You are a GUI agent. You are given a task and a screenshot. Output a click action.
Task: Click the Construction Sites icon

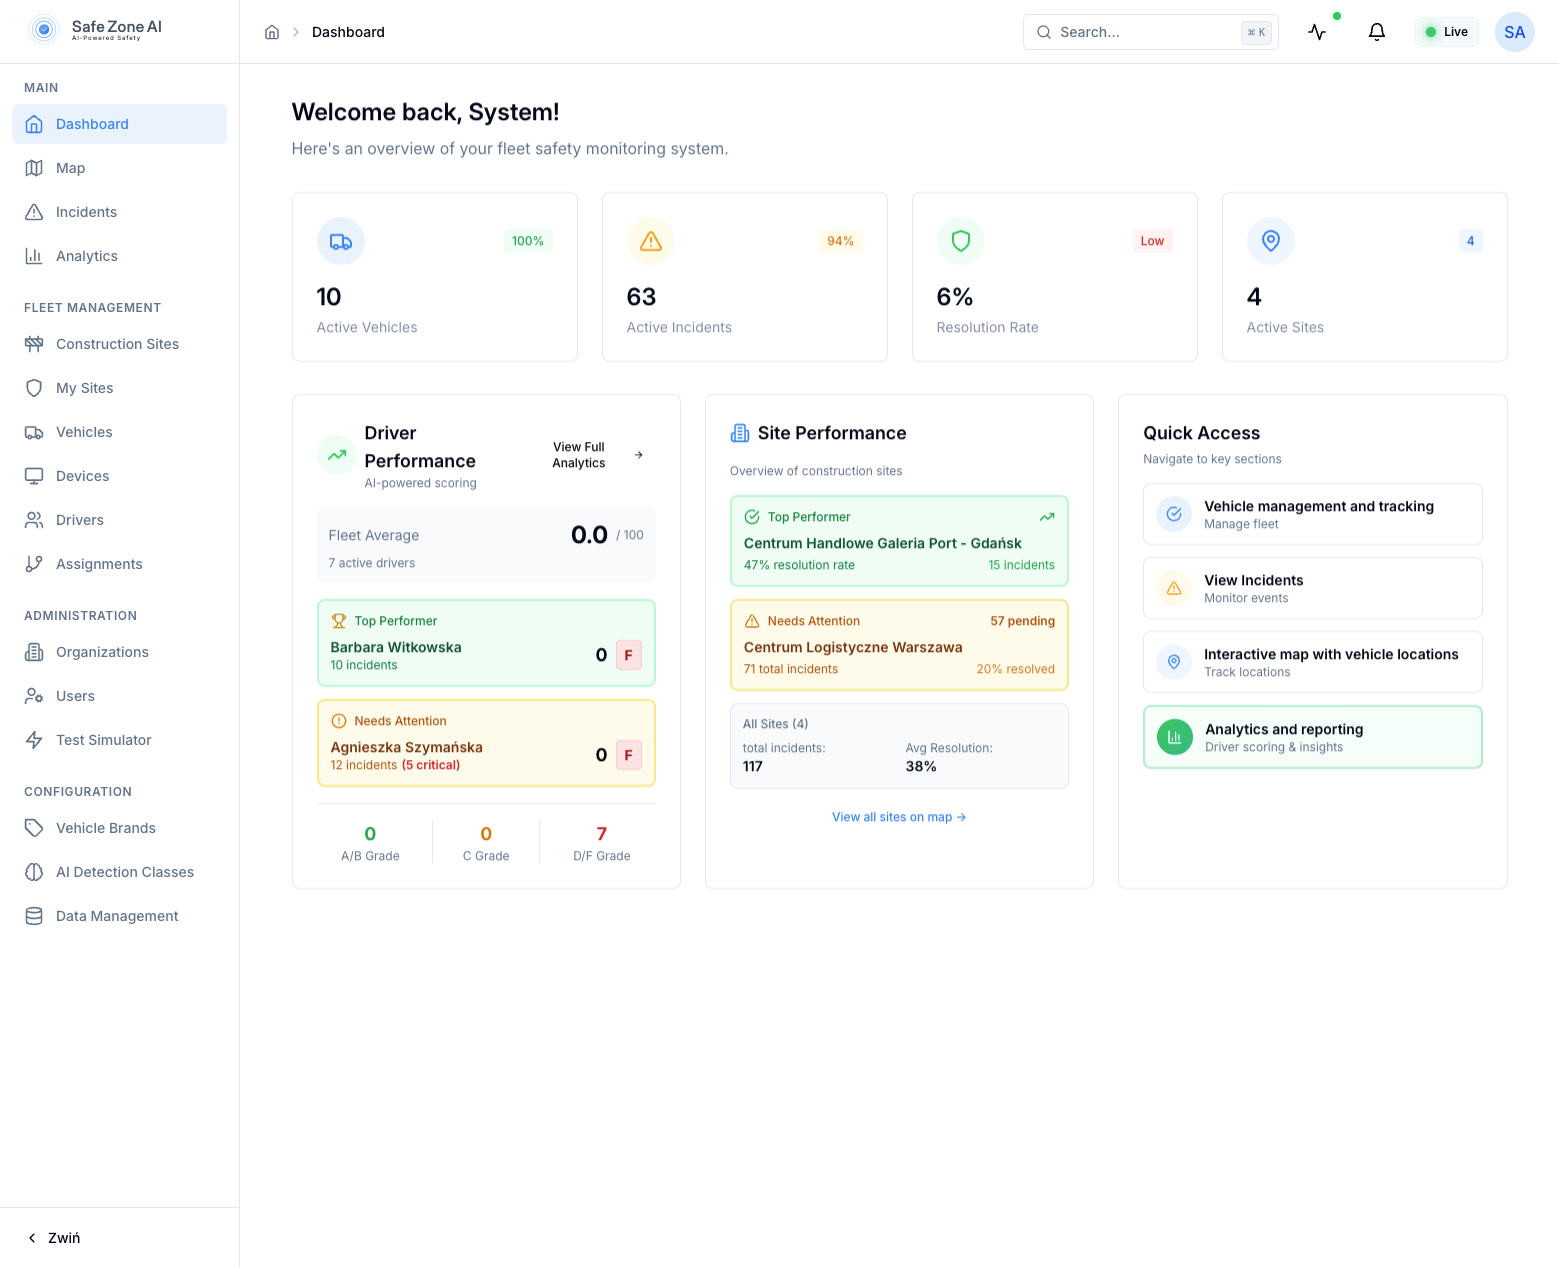pyautogui.click(x=34, y=343)
